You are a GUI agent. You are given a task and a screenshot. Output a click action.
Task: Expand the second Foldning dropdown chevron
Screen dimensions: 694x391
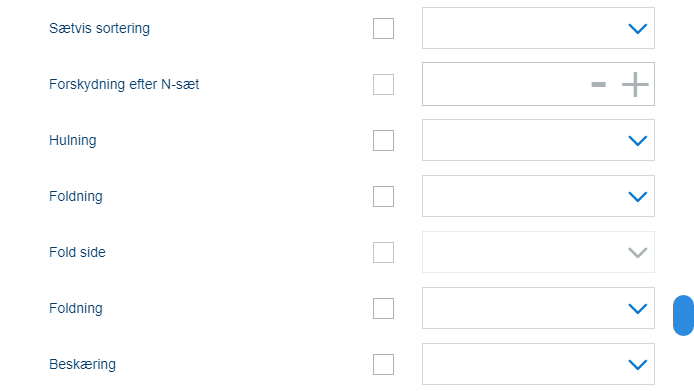pos(638,309)
